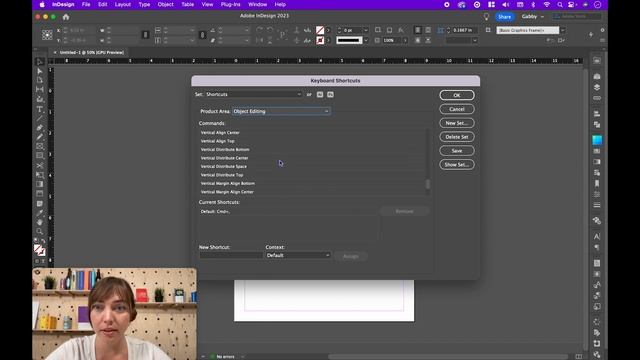
Task: Open the Gabby workspace switcher dropdown
Action: (533, 17)
